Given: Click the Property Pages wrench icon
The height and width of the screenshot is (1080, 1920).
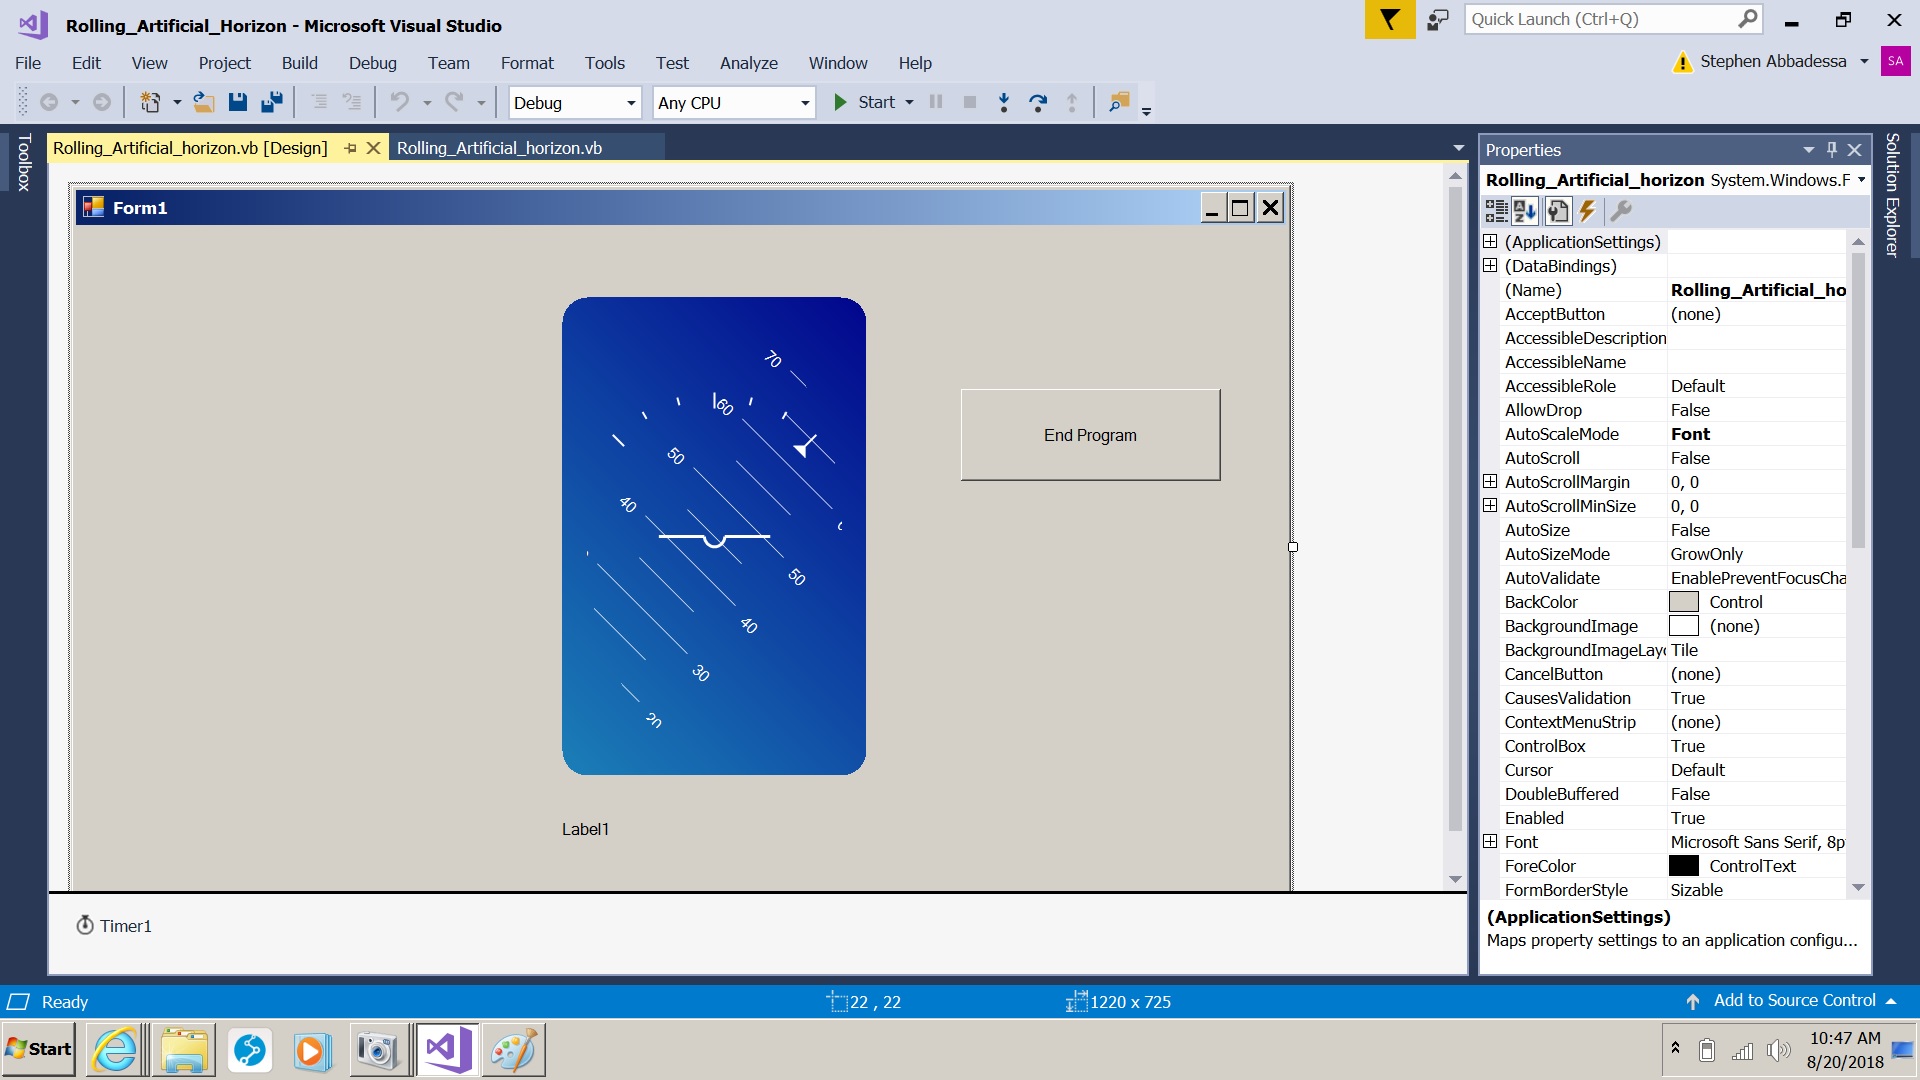Looking at the screenshot, I should pos(1621,211).
